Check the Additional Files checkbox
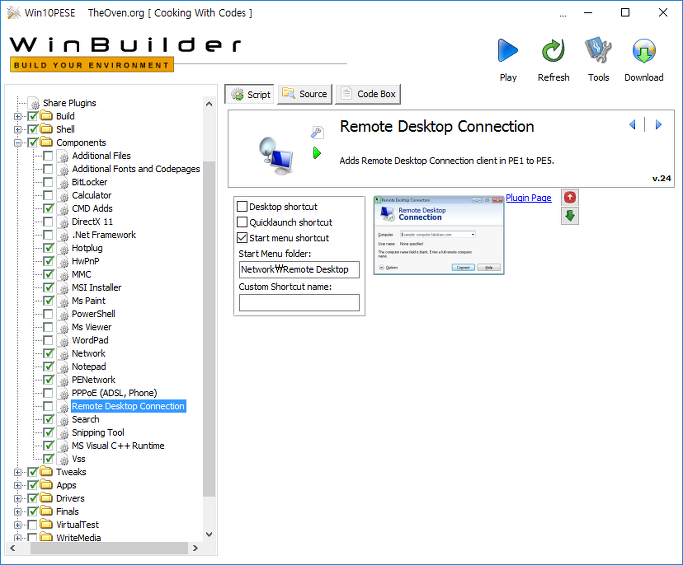 point(48,156)
